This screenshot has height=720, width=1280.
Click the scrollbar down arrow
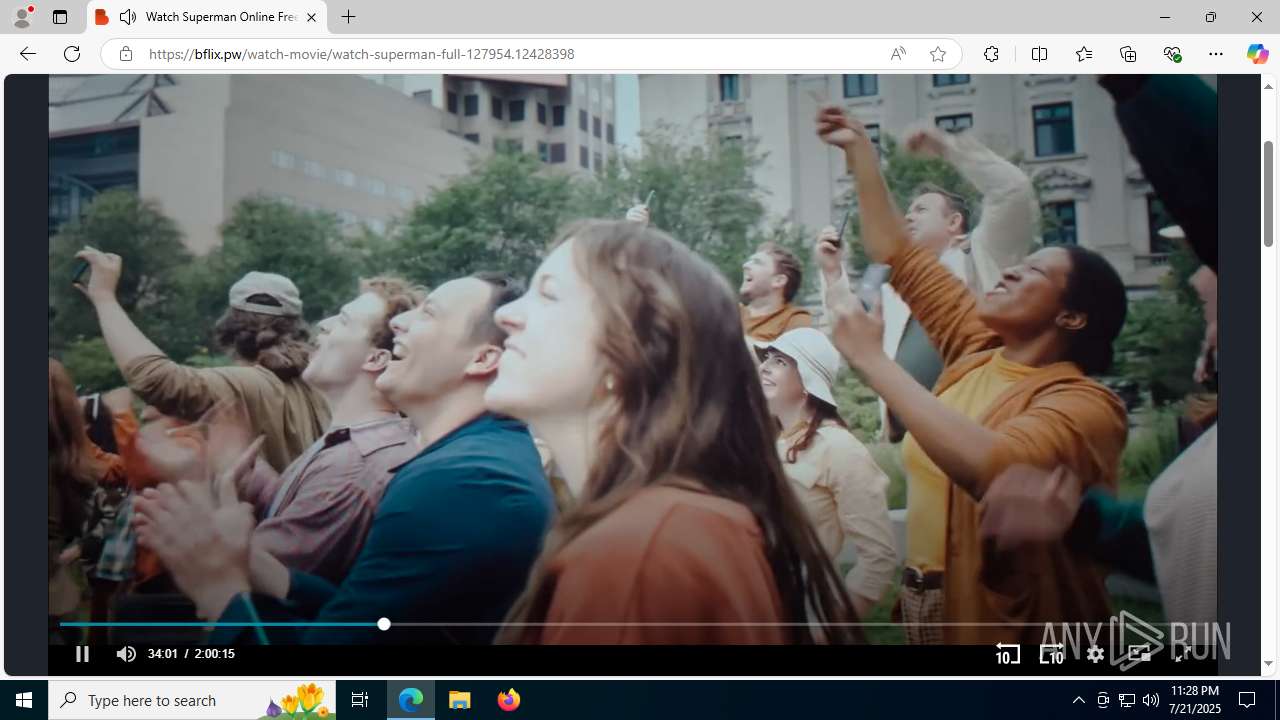(1268, 664)
